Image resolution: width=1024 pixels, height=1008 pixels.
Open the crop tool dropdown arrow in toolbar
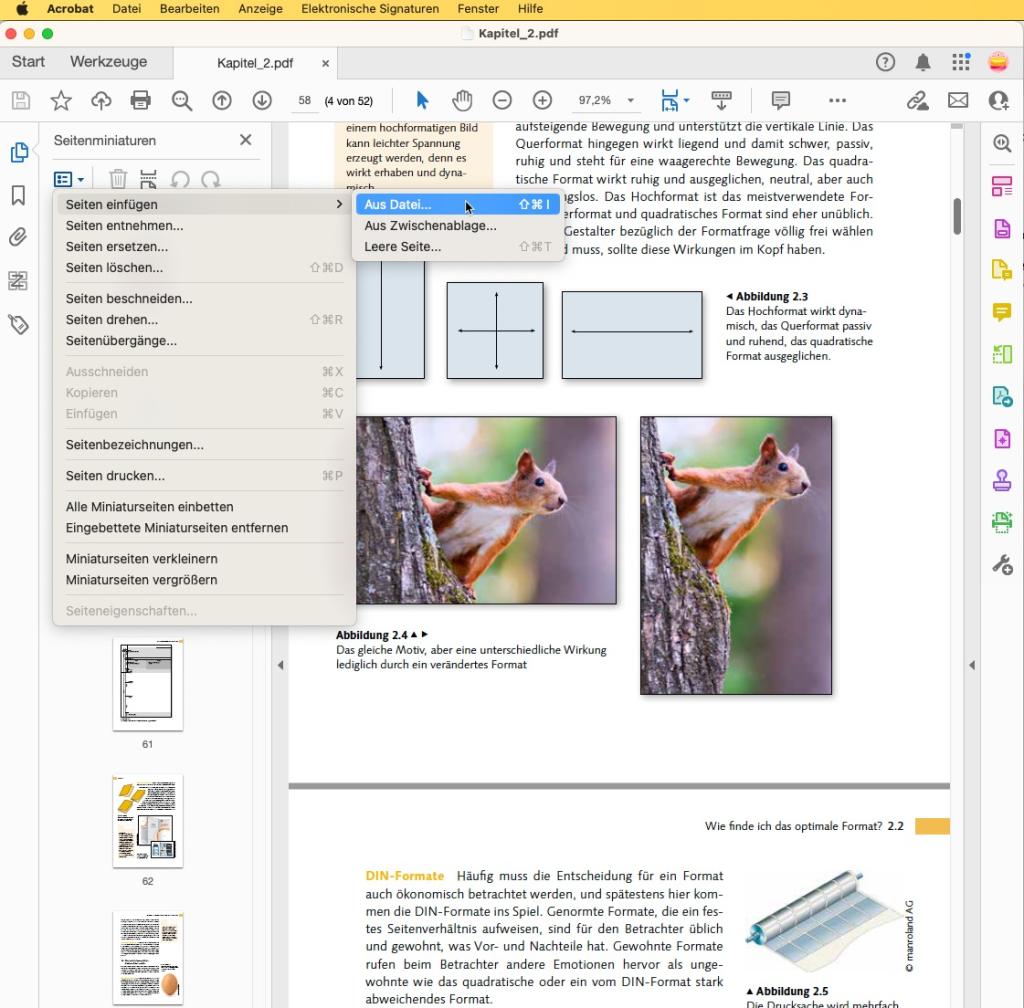[685, 100]
